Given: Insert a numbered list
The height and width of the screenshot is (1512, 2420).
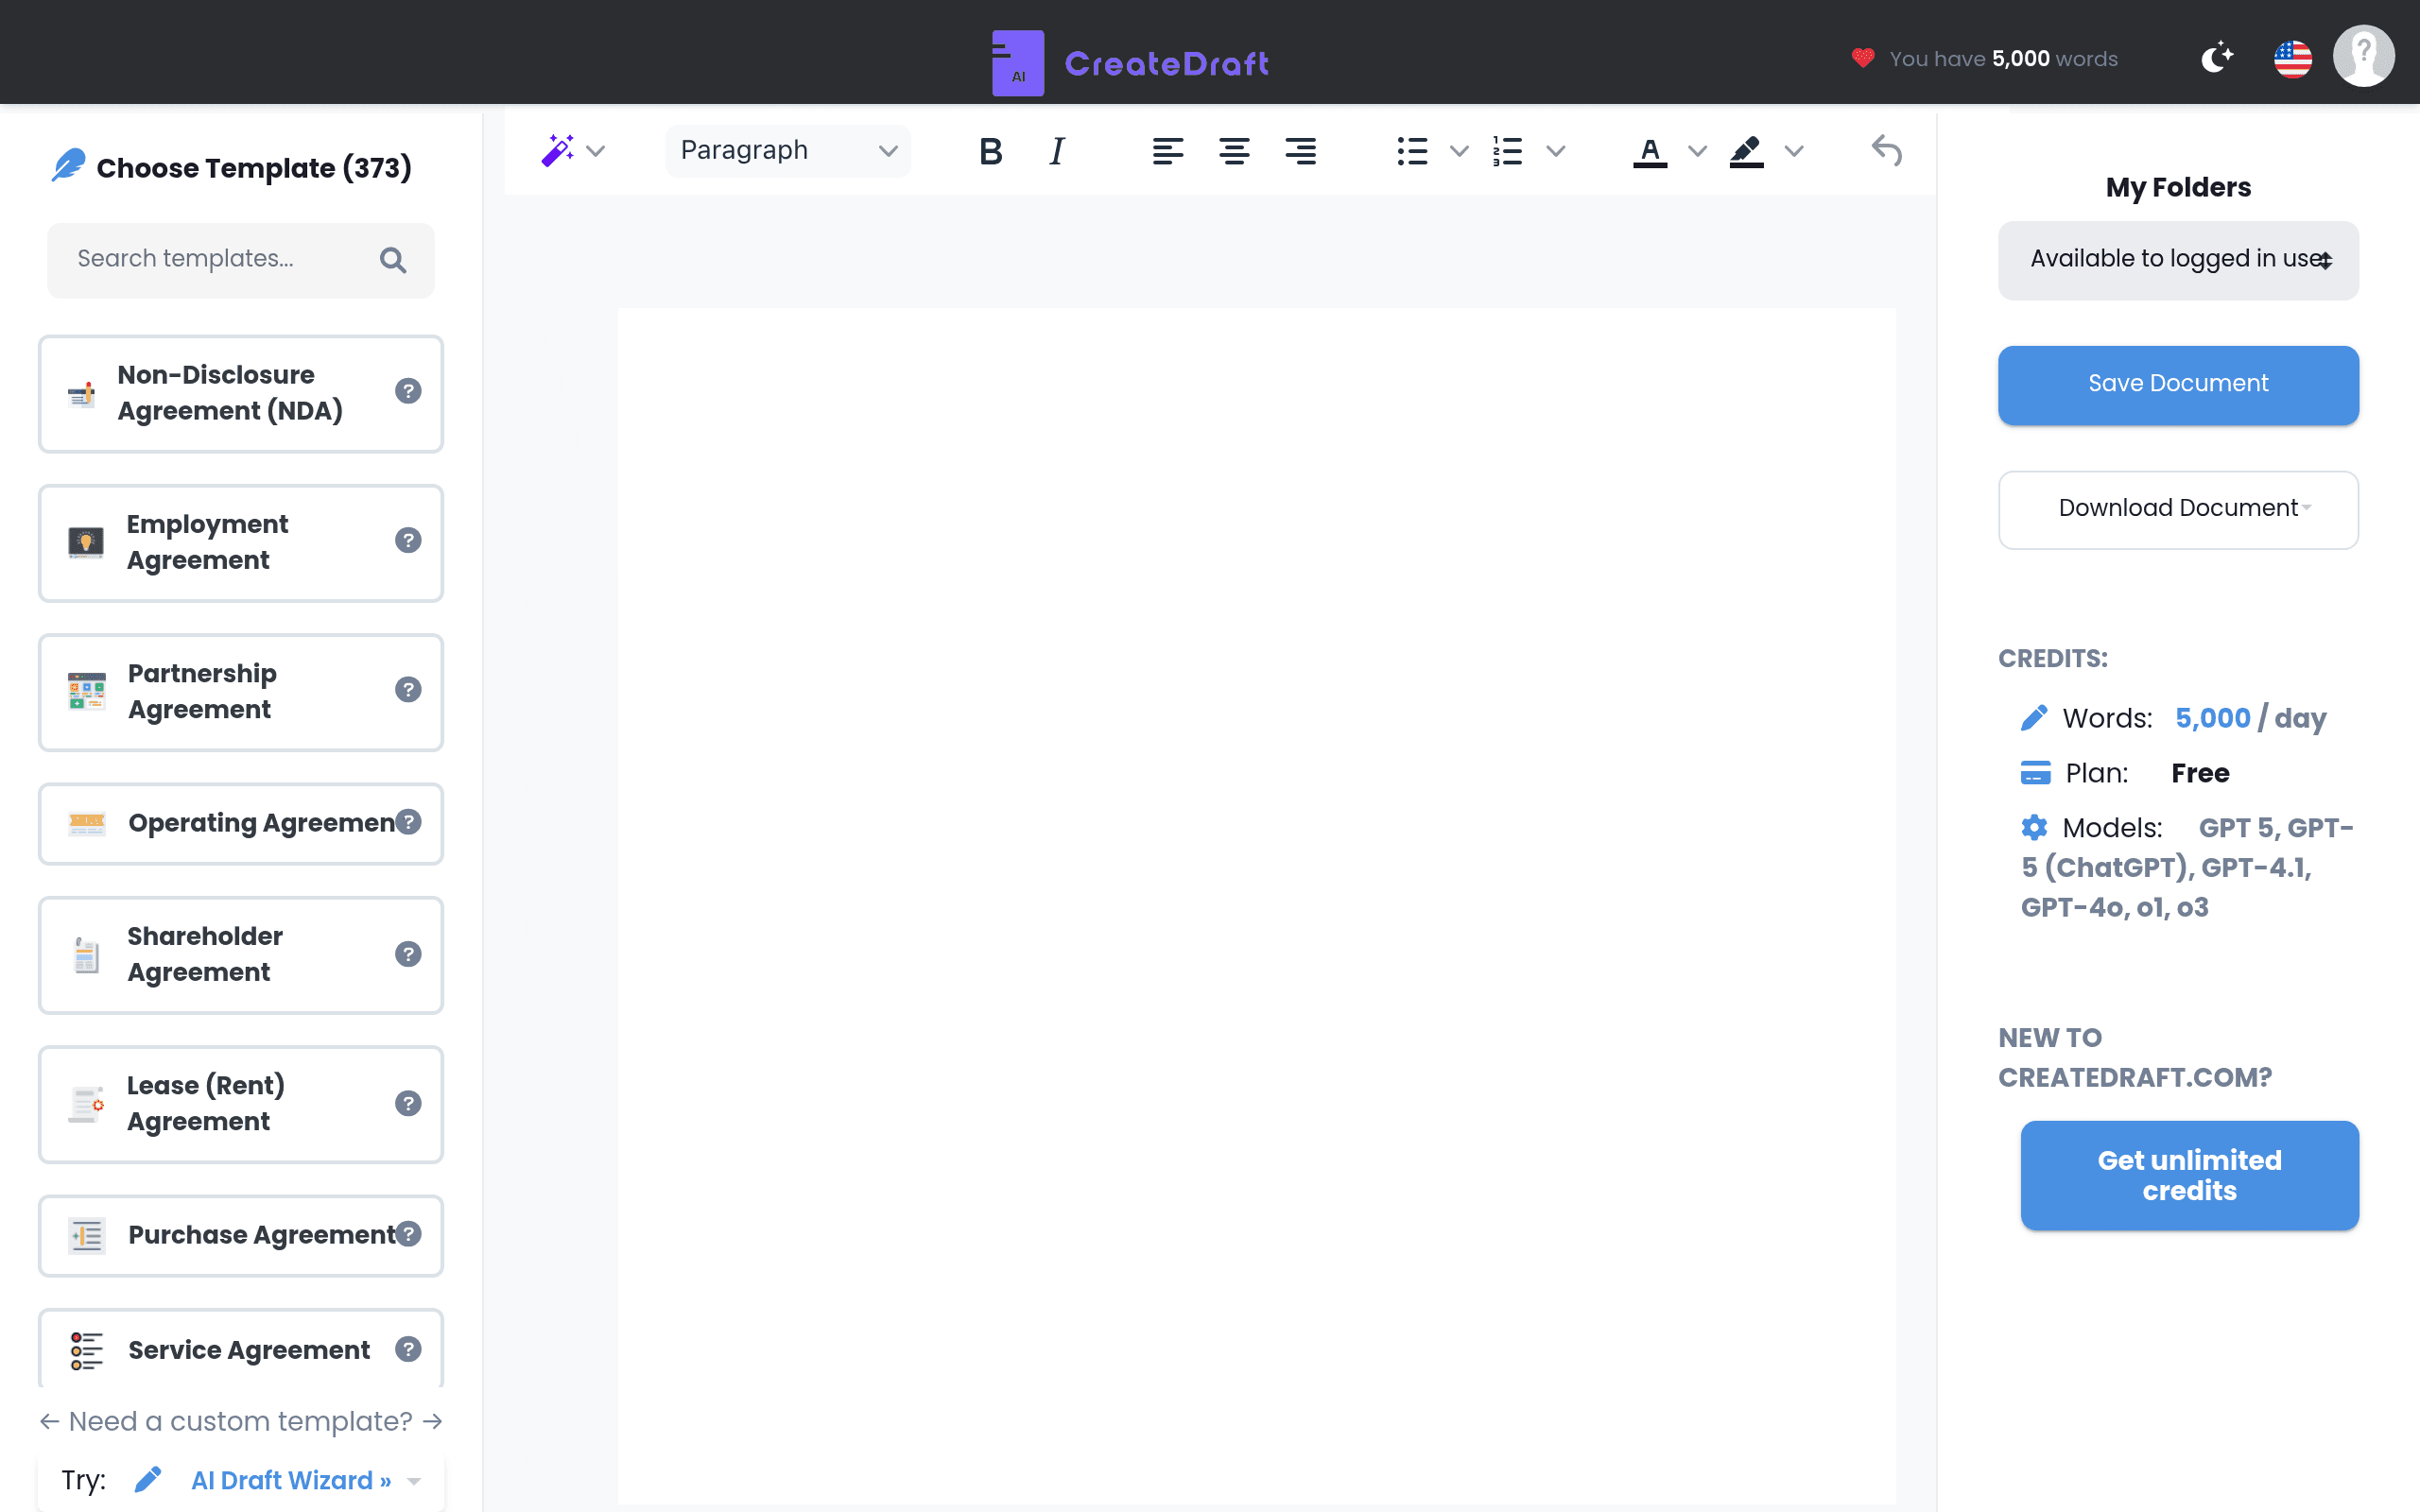Looking at the screenshot, I should [x=1507, y=151].
